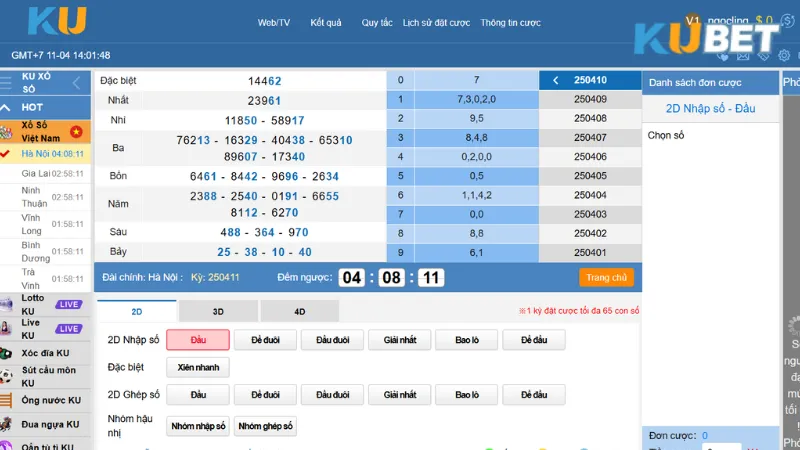Viewport: 800px width, 450px height.
Task: Open draw period 250407
Action: click(x=590, y=138)
